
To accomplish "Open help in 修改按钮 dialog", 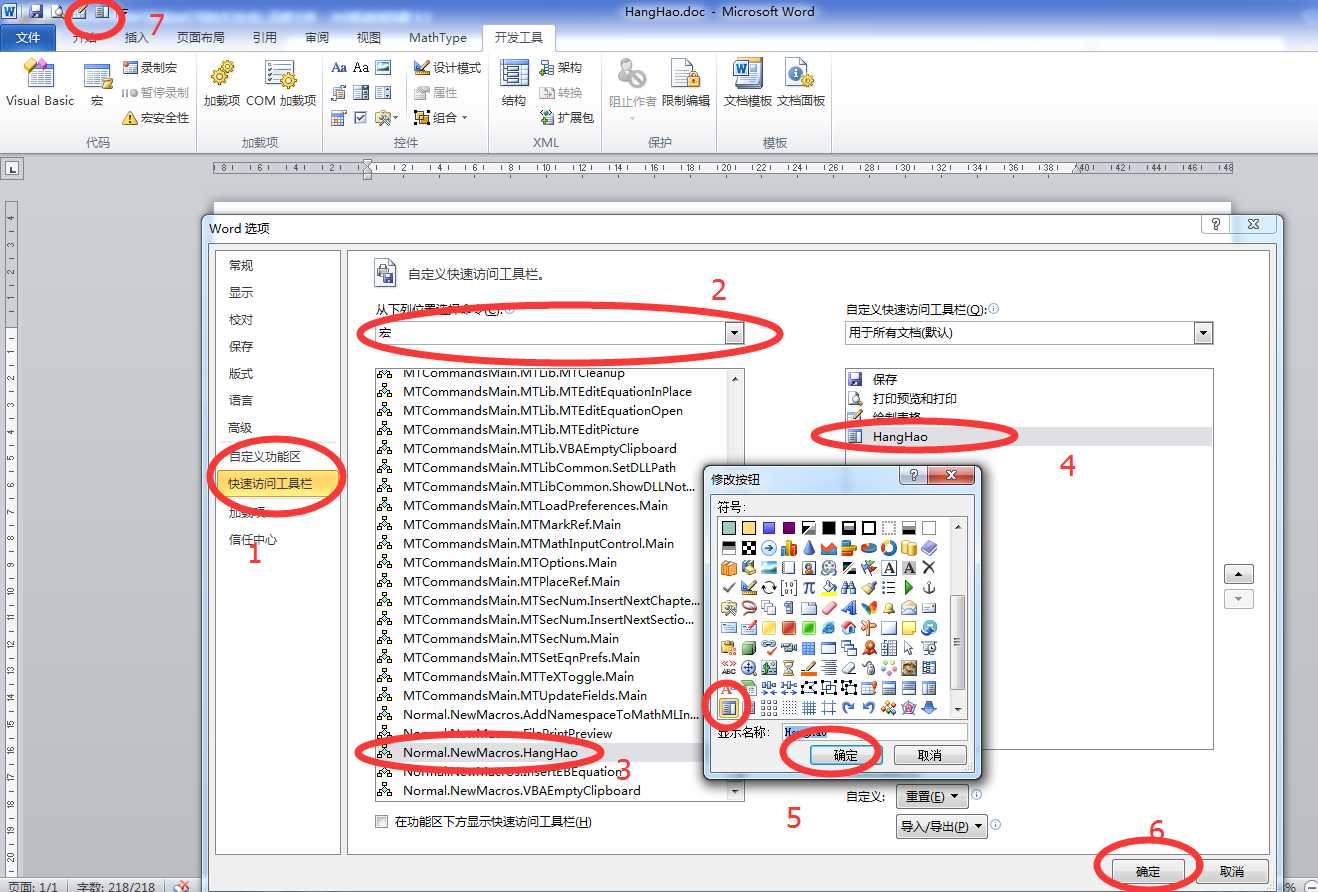I will pyautogui.click(x=913, y=476).
